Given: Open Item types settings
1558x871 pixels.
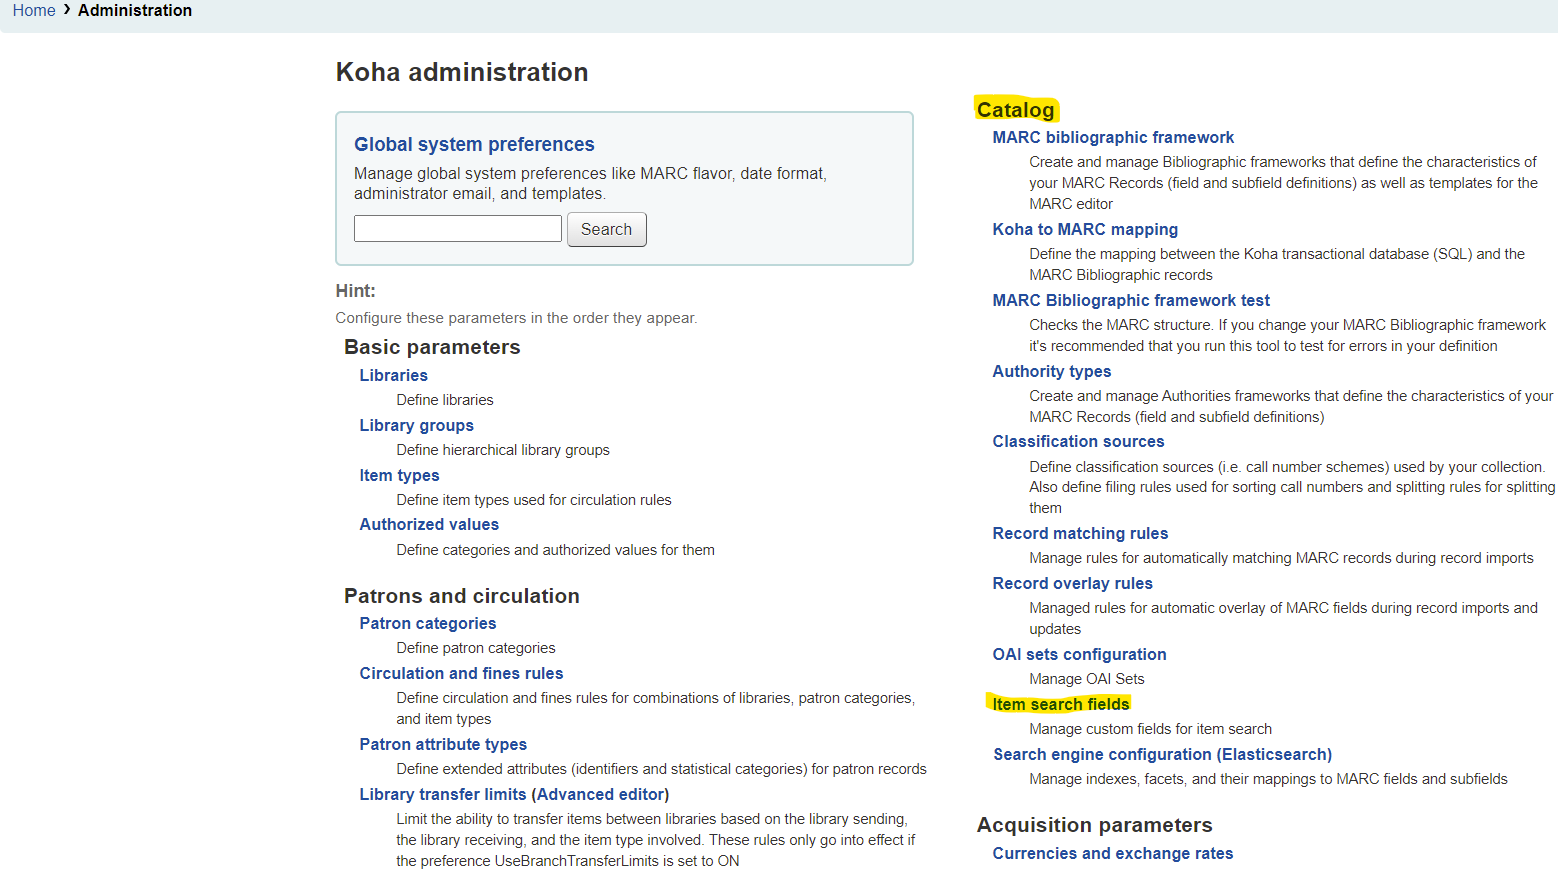Looking at the screenshot, I should [x=400, y=475].
